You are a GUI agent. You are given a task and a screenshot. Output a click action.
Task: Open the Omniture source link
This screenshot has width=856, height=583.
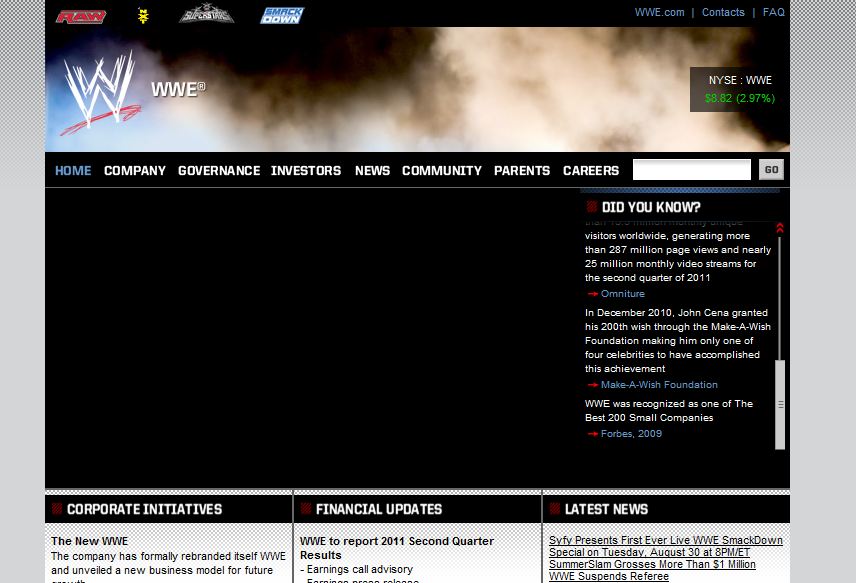pyautogui.click(x=623, y=294)
